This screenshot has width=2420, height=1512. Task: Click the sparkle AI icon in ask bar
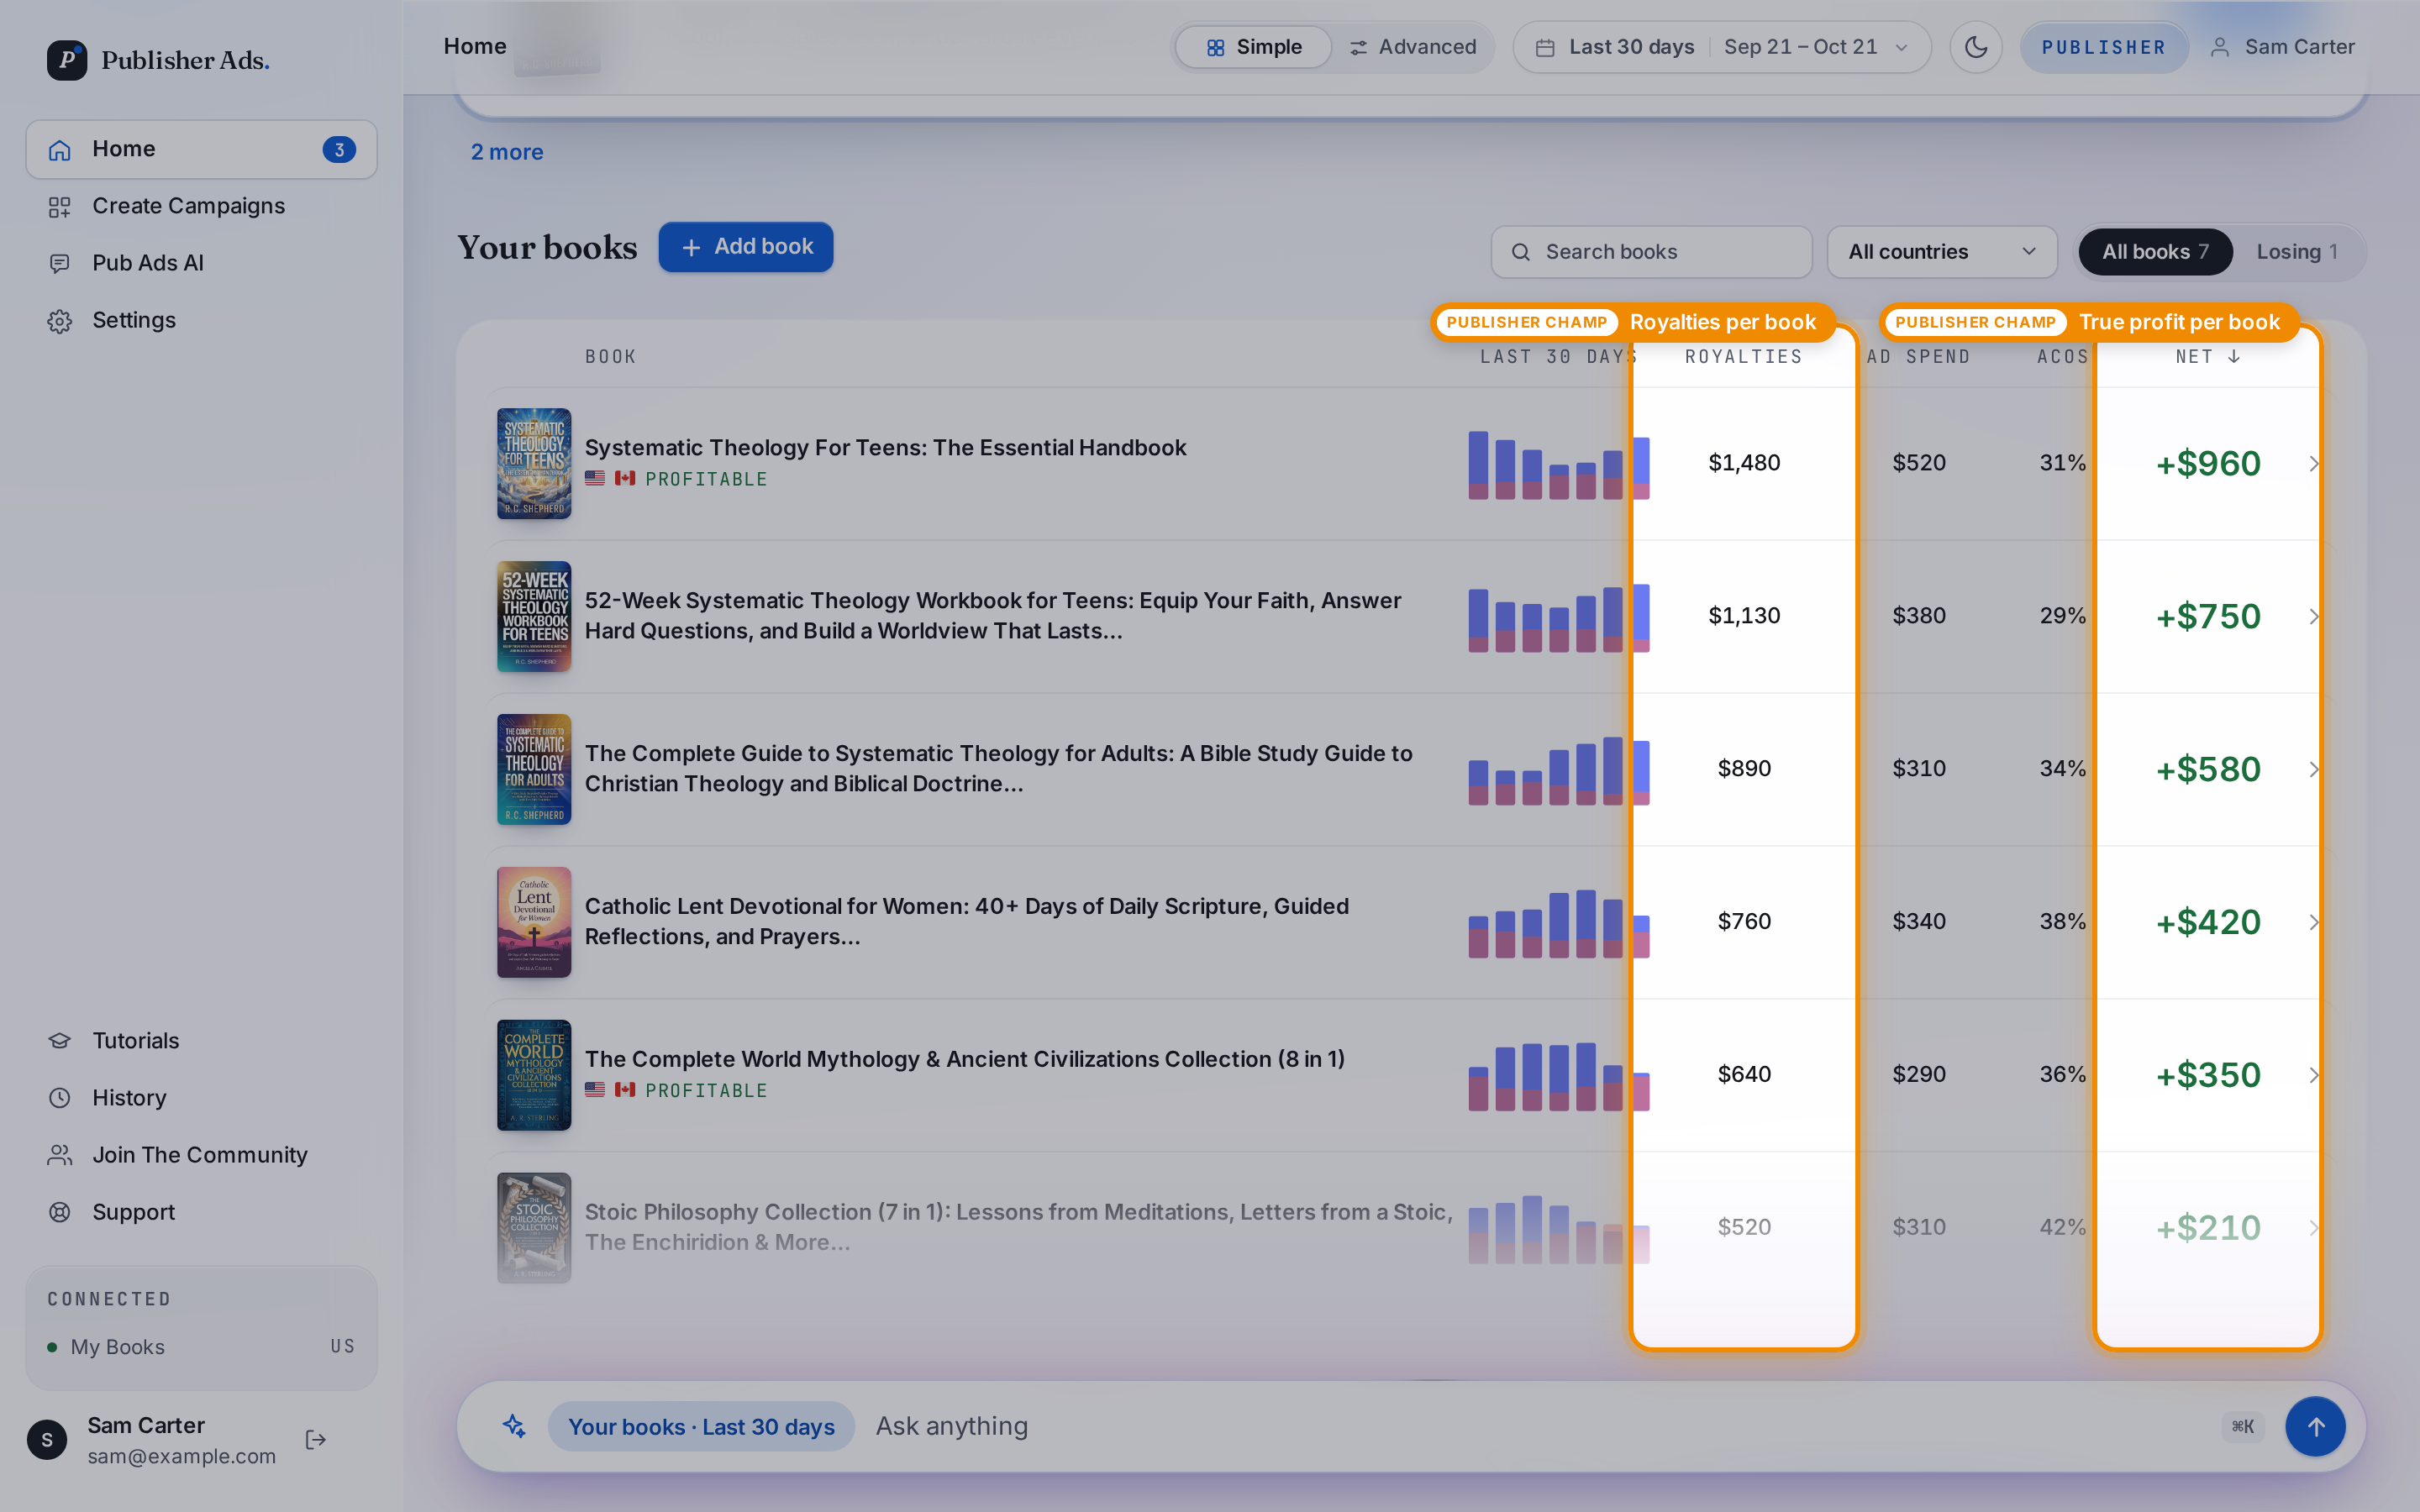click(514, 1426)
